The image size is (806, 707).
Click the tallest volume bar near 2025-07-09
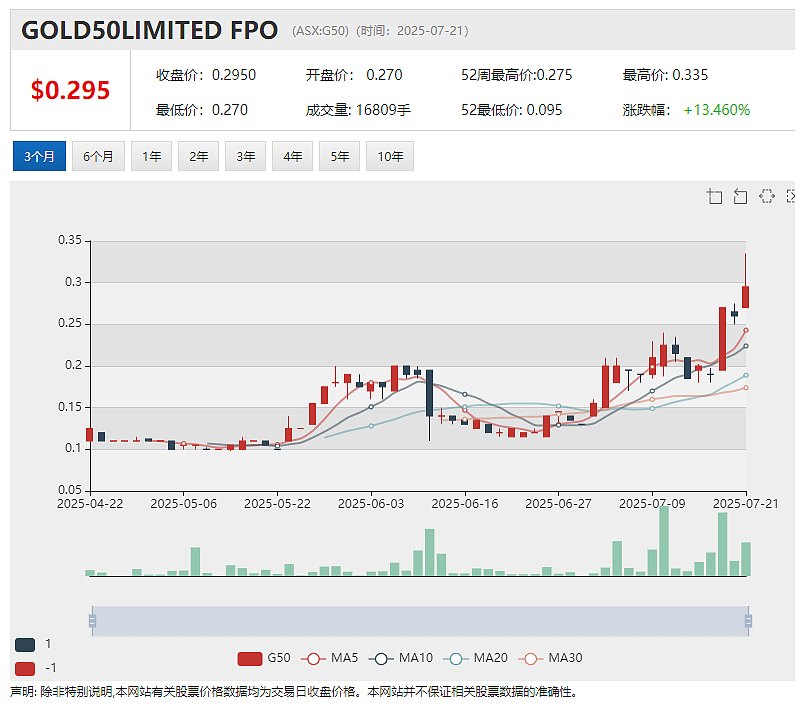click(x=664, y=540)
